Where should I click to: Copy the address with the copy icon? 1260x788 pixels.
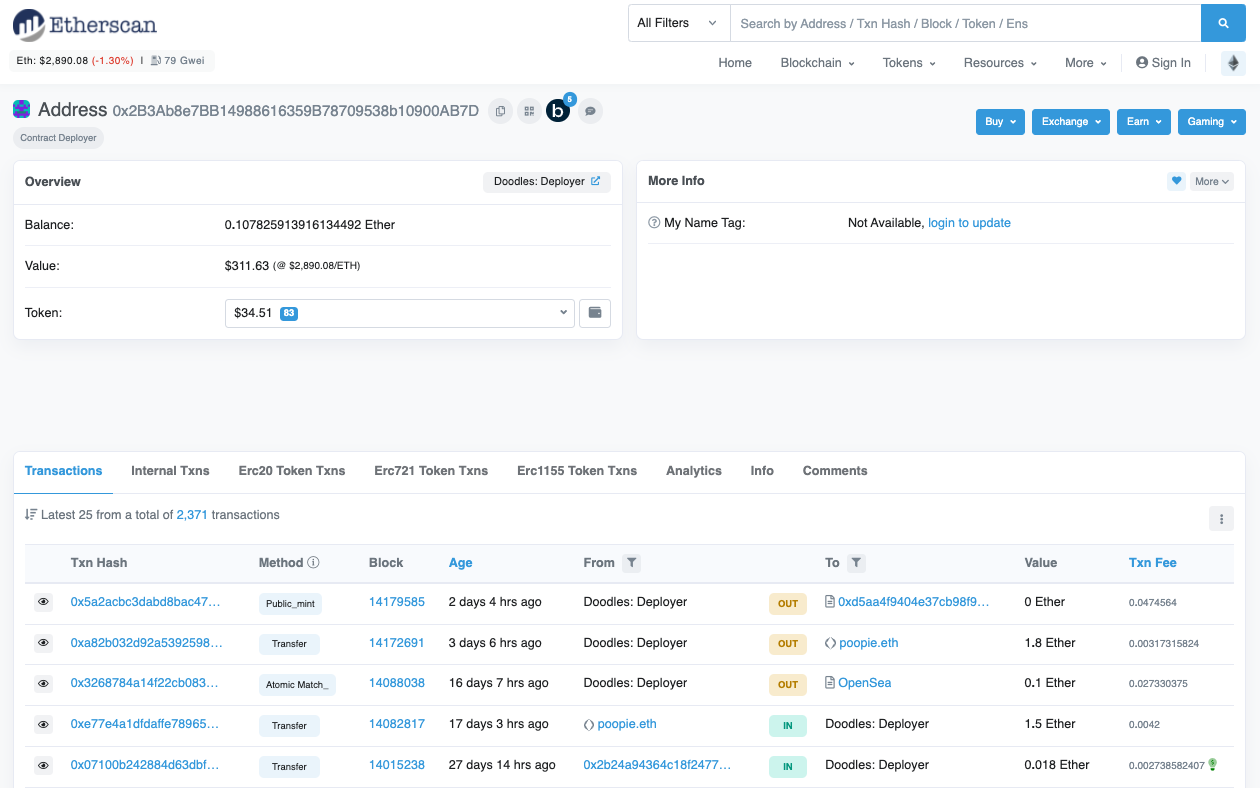click(x=501, y=111)
